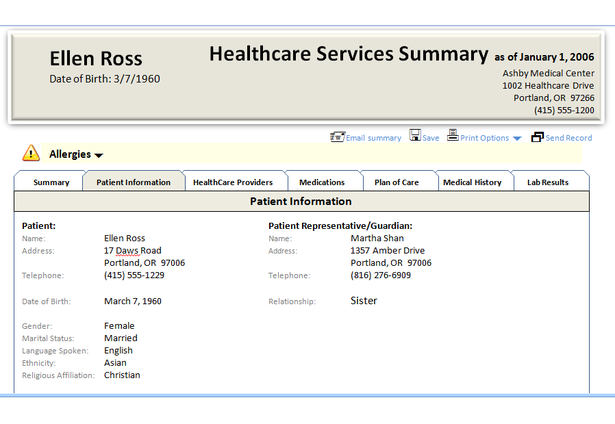Click the patient name value Ellen Ross
The height and width of the screenshot is (424, 615).
[124, 238]
